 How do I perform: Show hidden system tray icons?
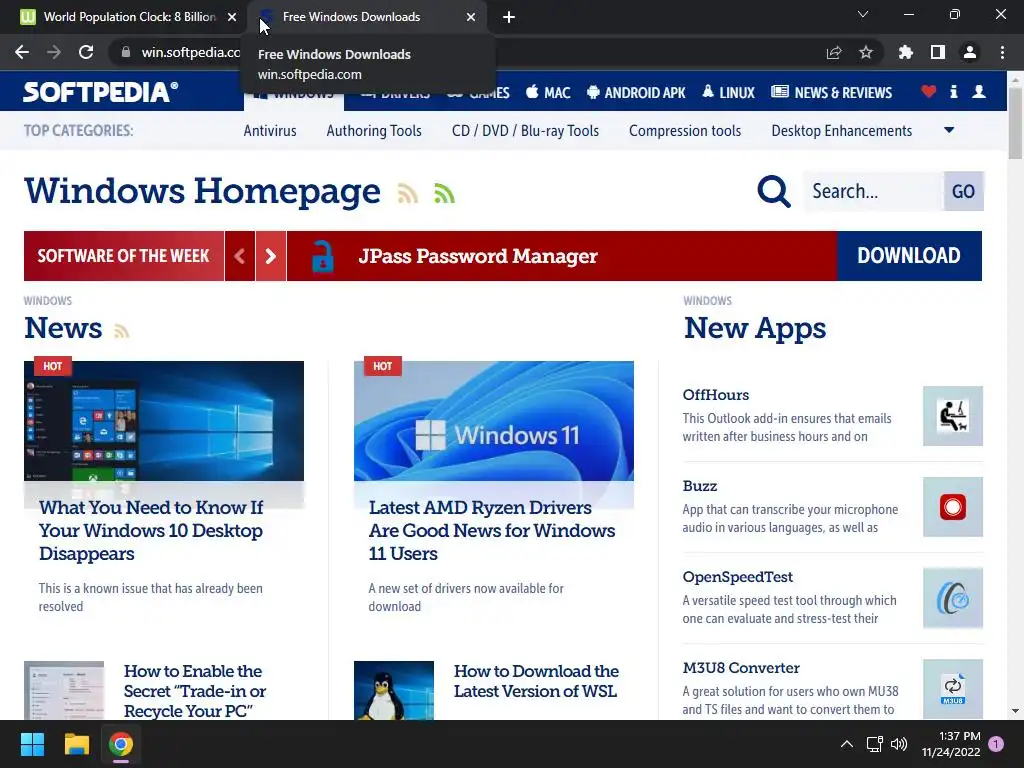click(846, 744)
